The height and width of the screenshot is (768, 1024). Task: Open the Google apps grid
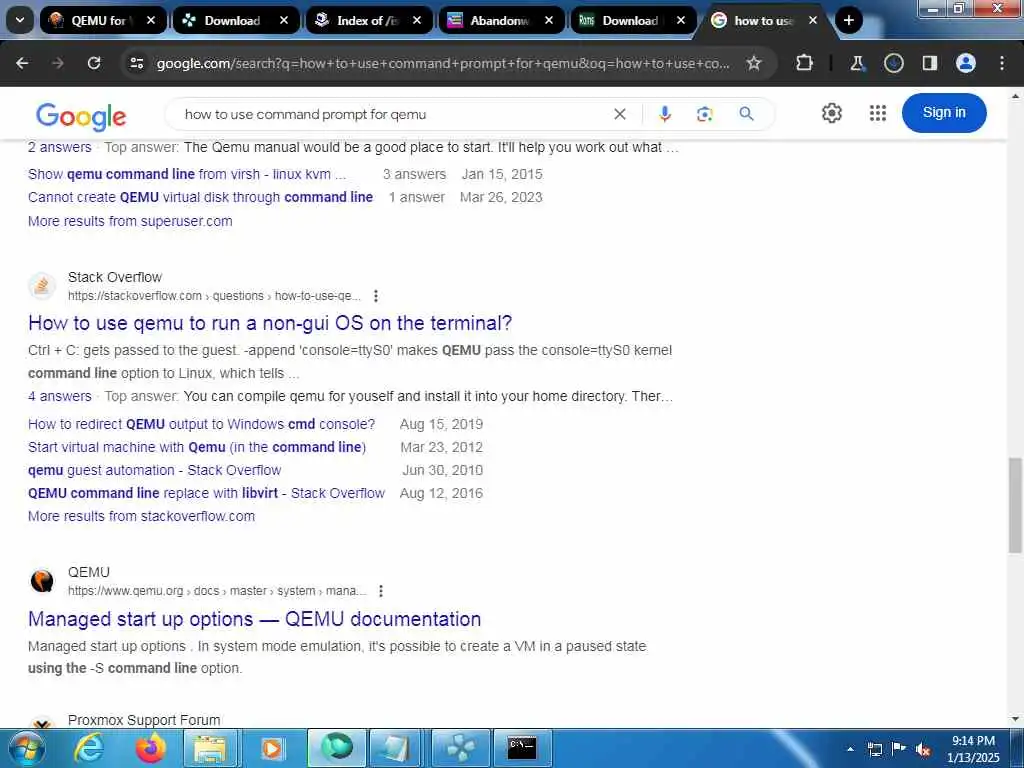878,113
